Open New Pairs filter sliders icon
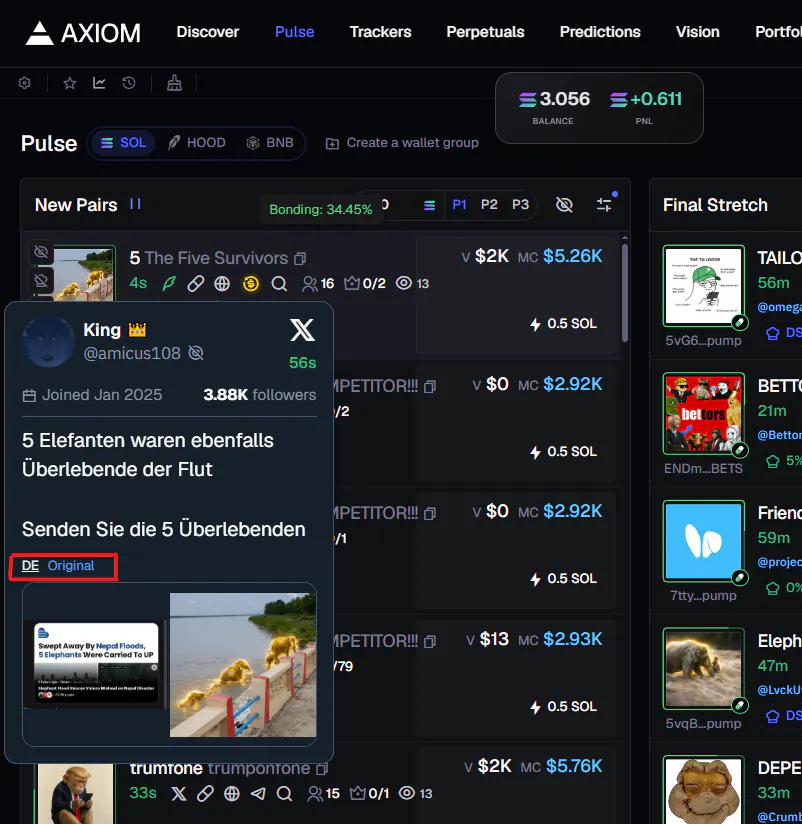802x824 pixels. 604,204
